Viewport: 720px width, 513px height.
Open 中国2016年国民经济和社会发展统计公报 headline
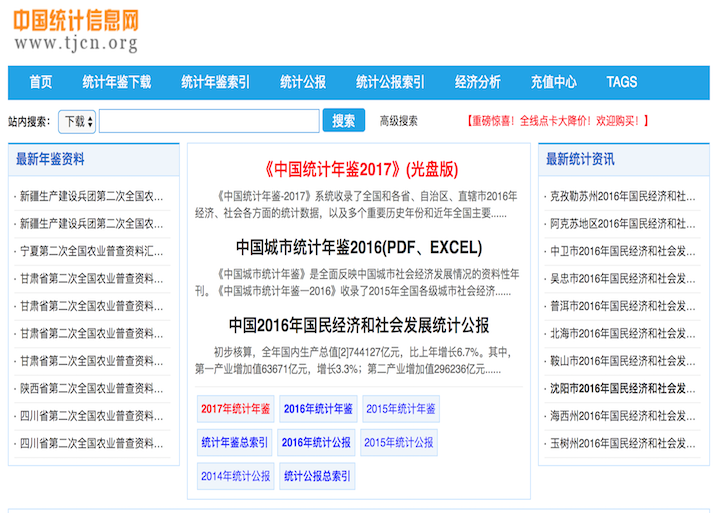click(x=359, y=325)
